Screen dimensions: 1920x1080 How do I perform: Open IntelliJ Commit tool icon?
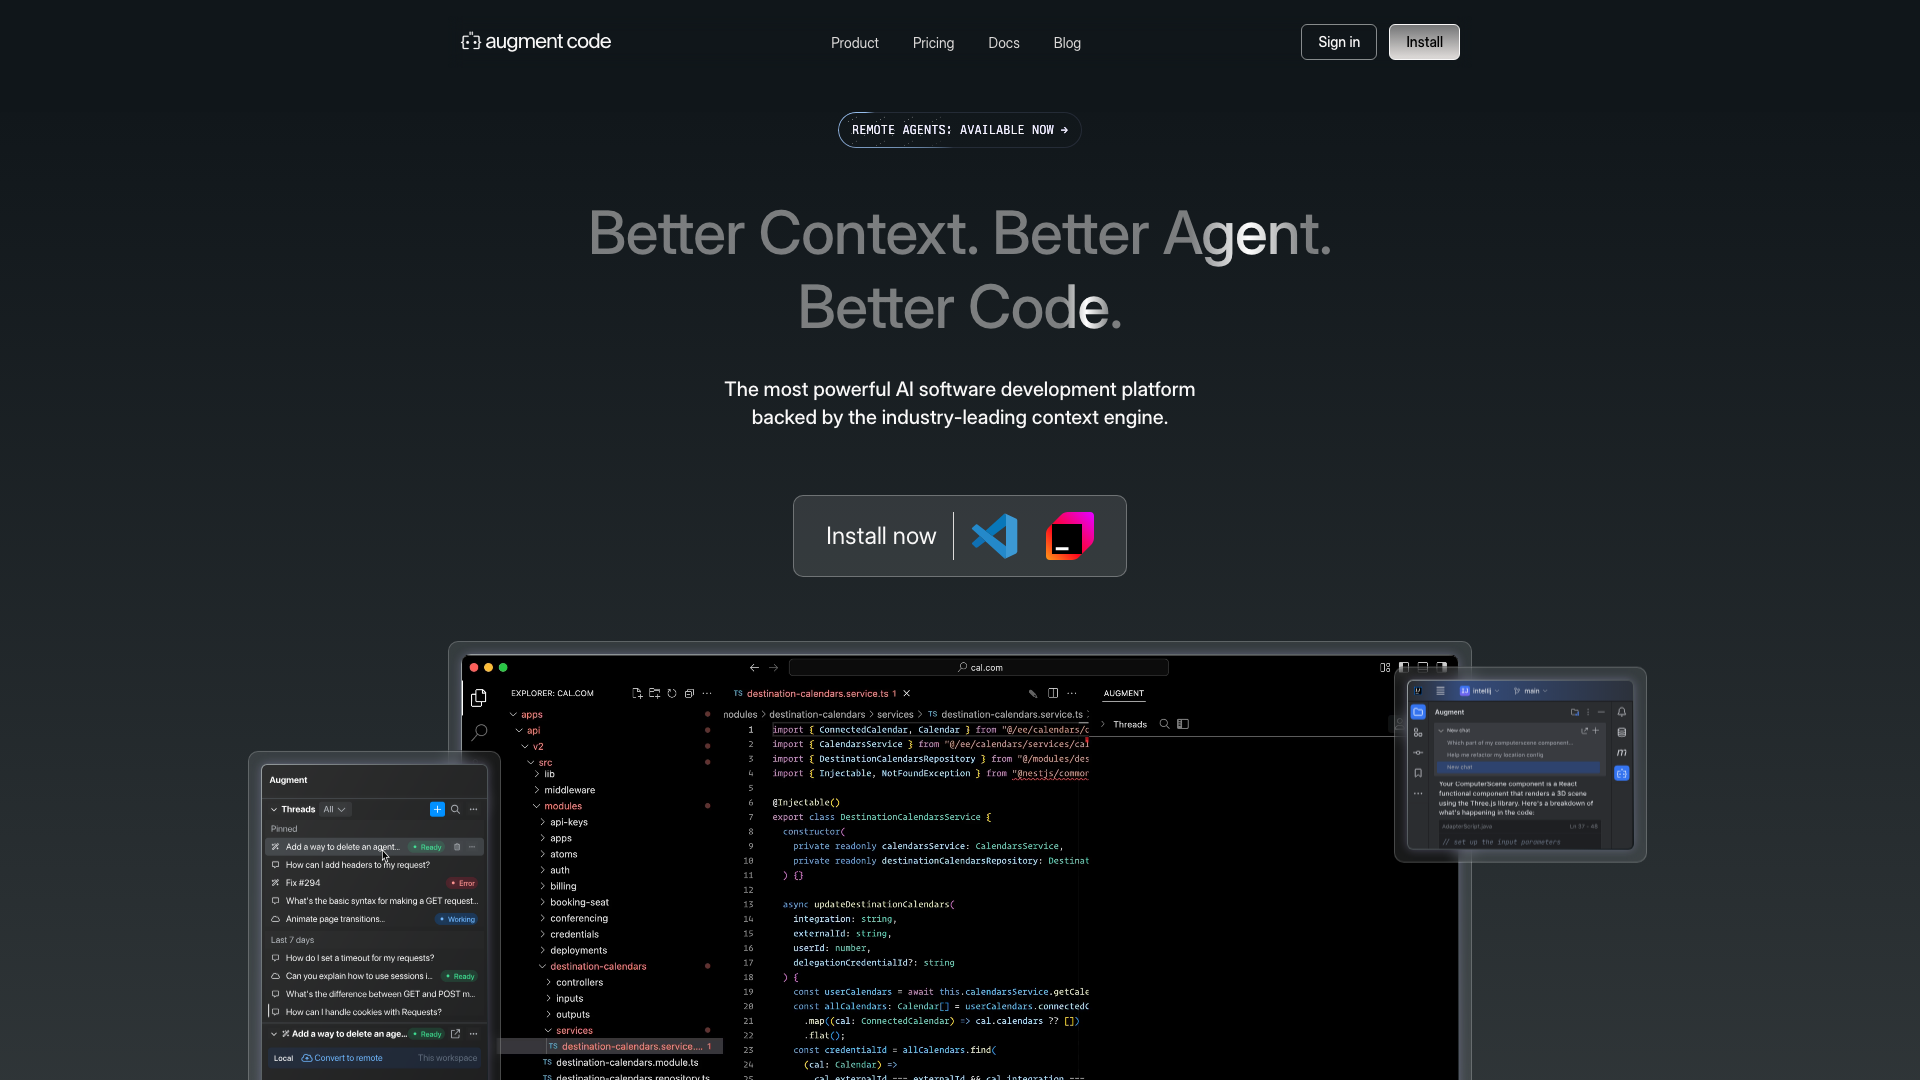pos(1418,753)
